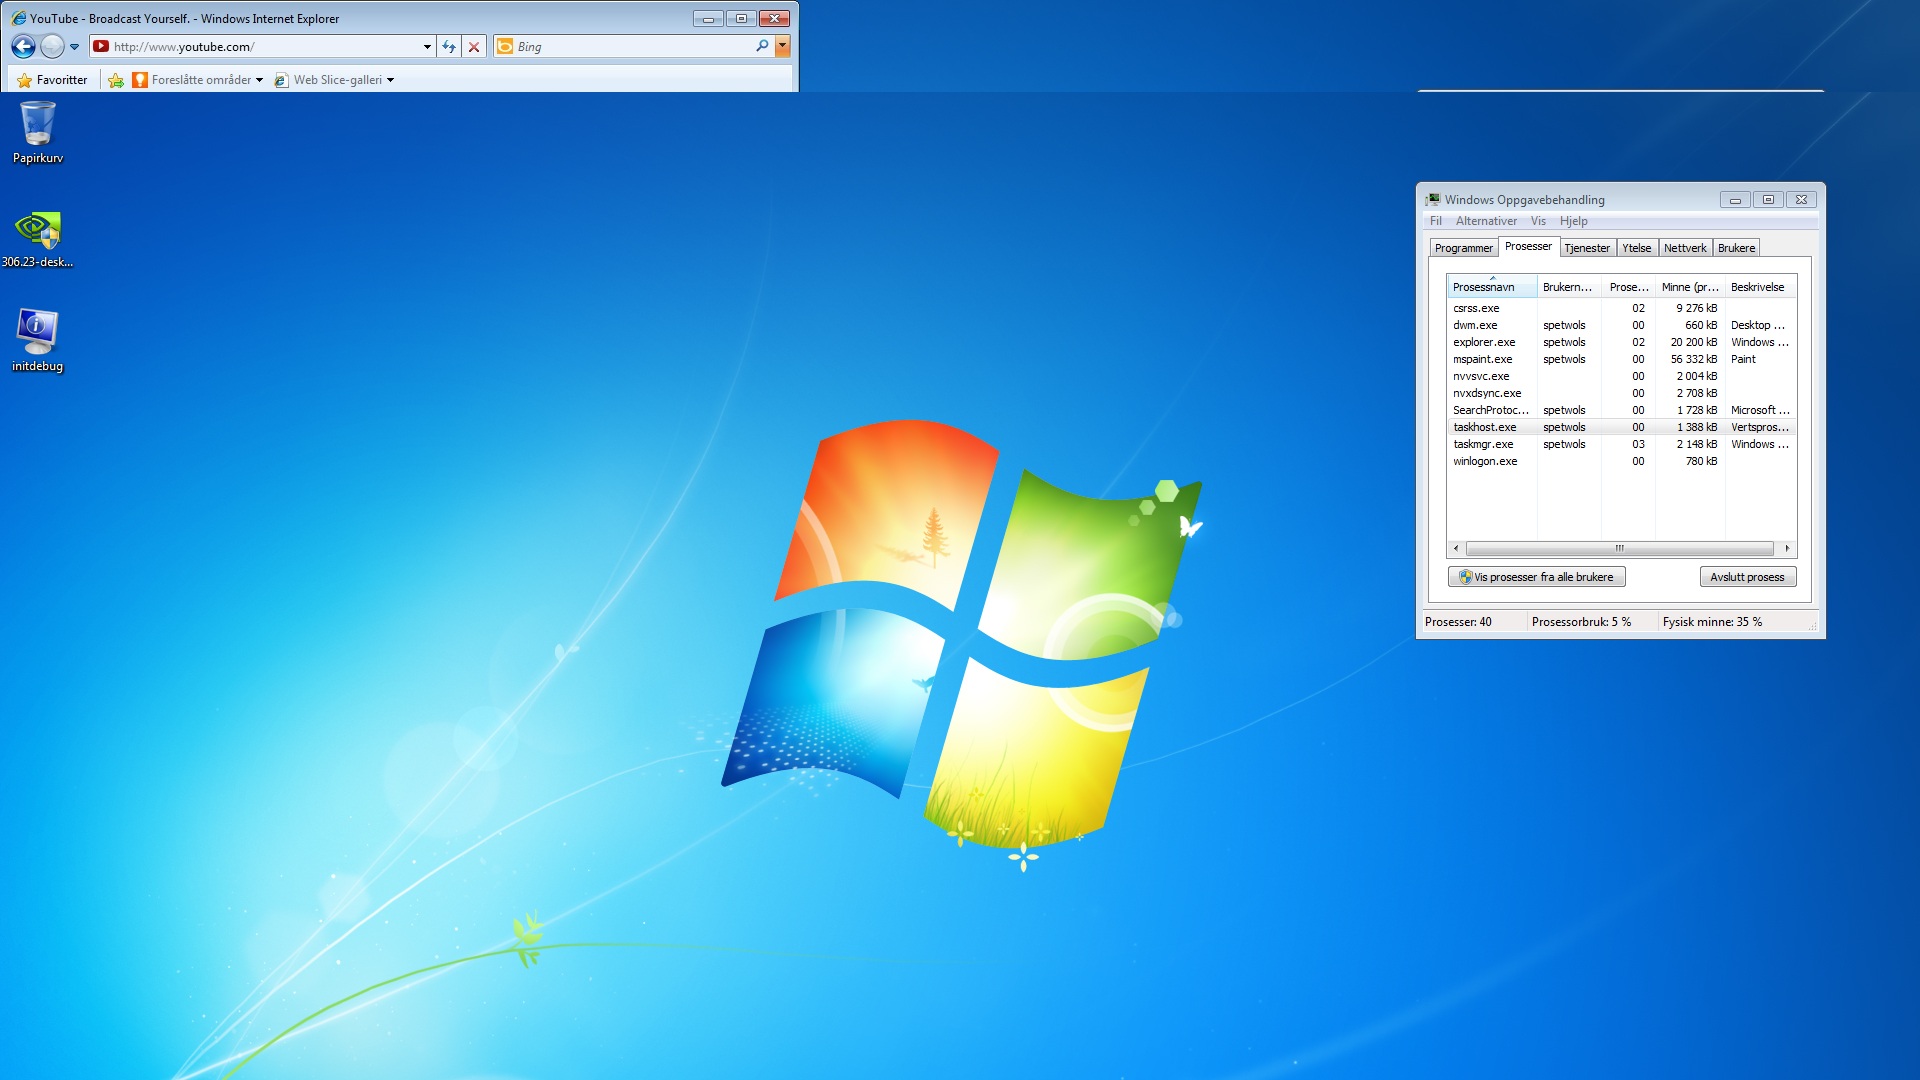Select the 306.23-desk NVIDIA installer icon
The width and height of the screenshot is (1920, 1080).
tap(37, 239)
